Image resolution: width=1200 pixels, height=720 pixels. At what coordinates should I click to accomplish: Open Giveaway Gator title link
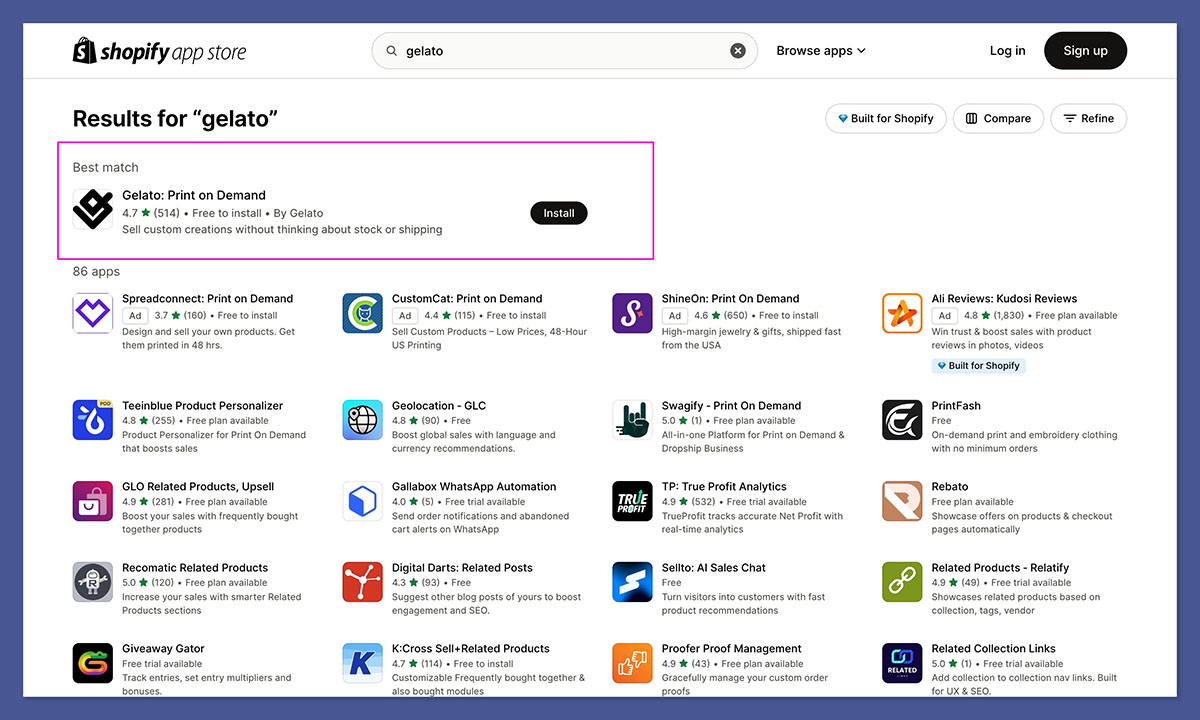(x=163, y=648)
